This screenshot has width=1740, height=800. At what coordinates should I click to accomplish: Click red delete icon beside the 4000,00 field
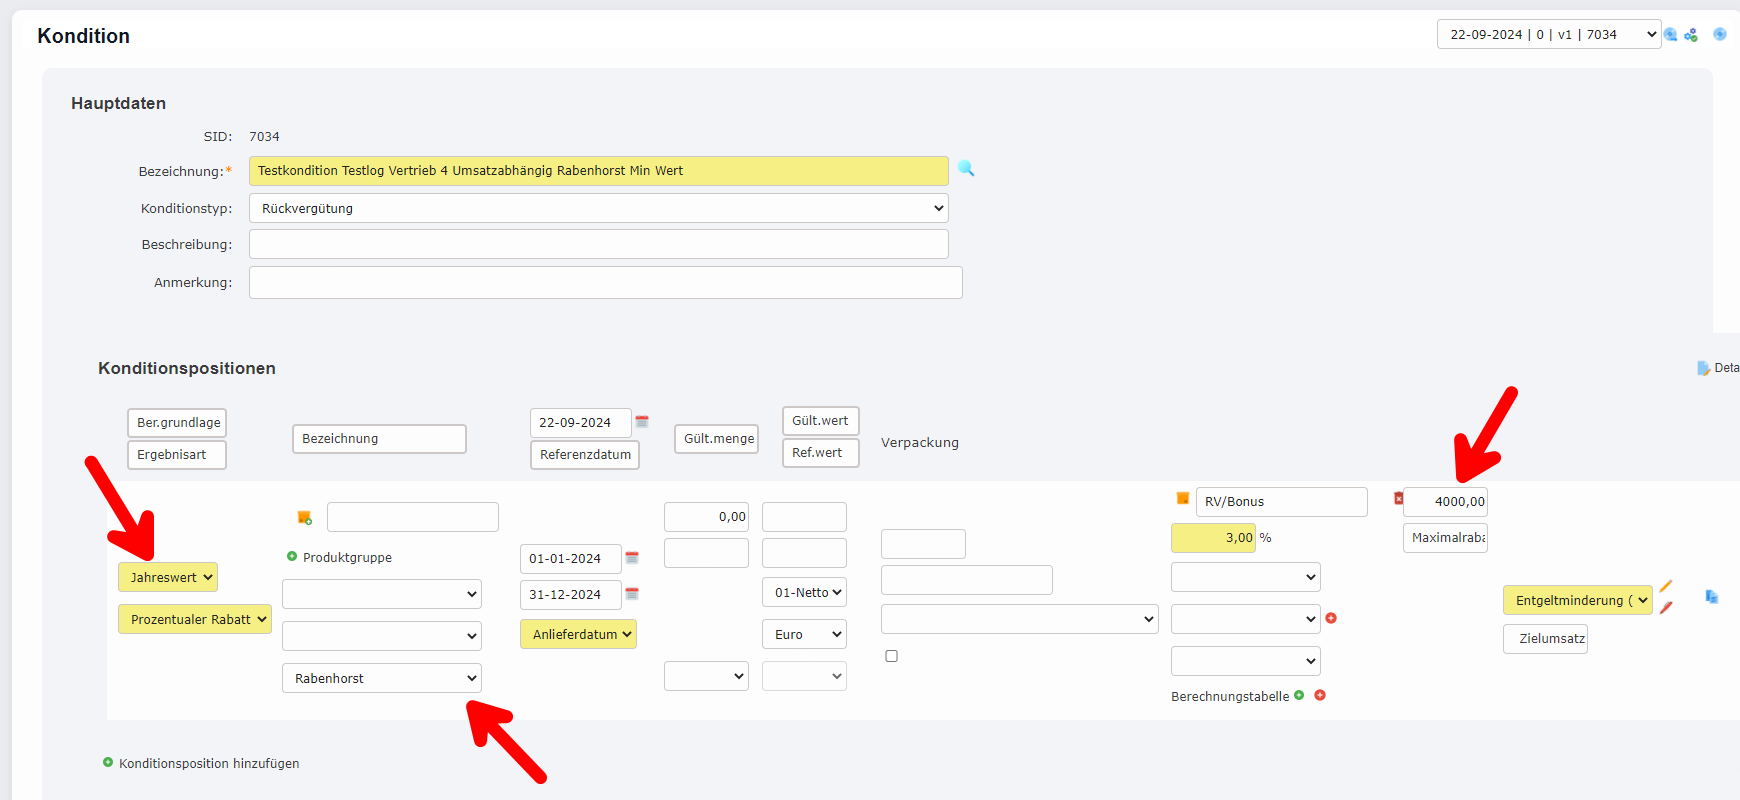pos(1398,498)
